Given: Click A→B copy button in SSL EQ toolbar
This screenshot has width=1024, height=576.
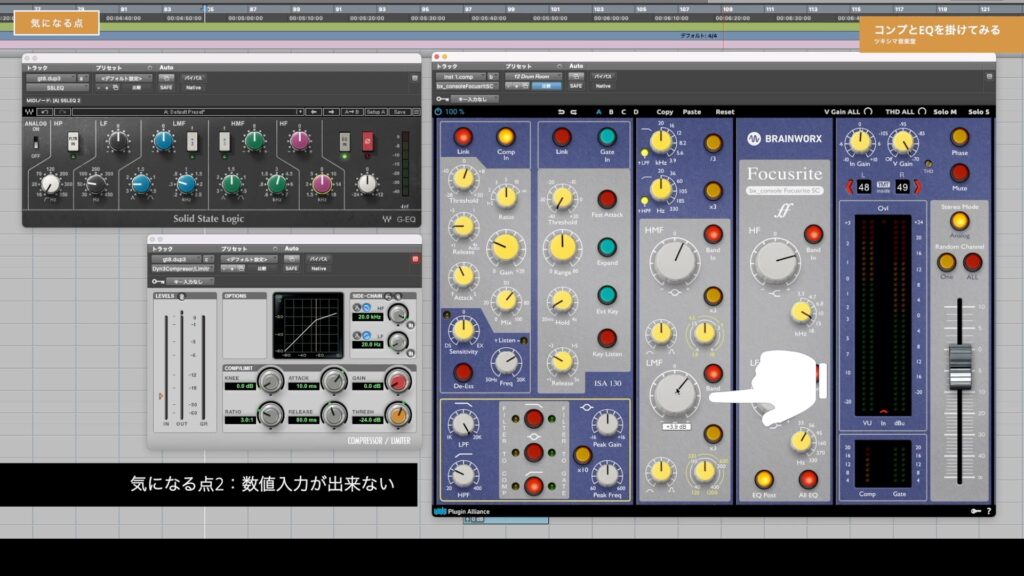Looking at the screenshot, I should coord(352,112).
